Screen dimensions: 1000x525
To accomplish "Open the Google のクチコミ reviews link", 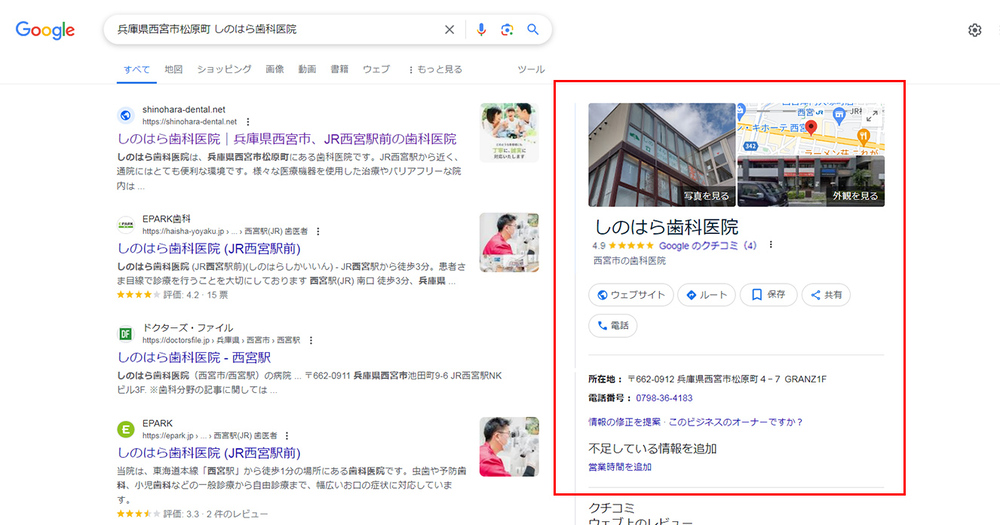I will [x=707, y=245].
